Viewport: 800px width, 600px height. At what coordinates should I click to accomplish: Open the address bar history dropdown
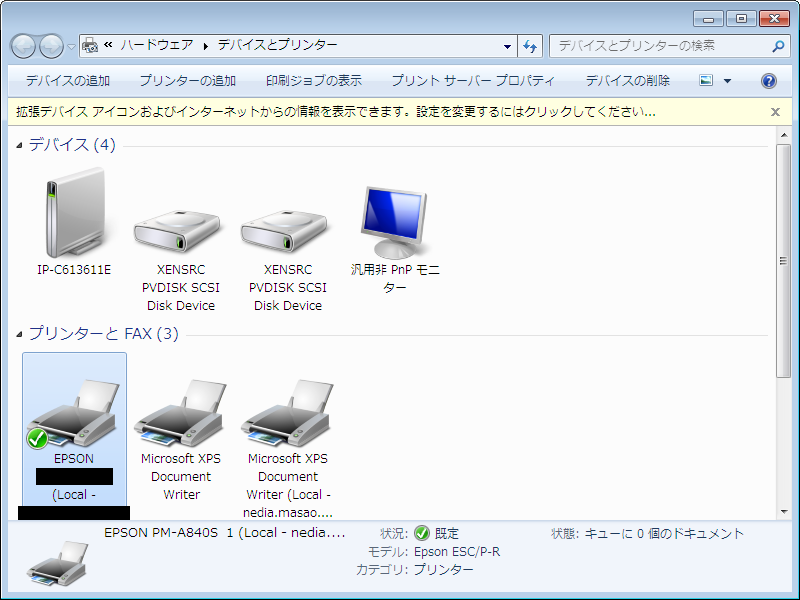point(507,46)
